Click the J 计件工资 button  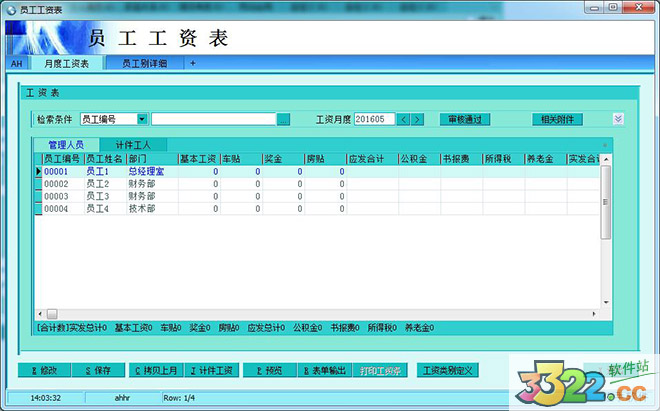click(212, 370)
